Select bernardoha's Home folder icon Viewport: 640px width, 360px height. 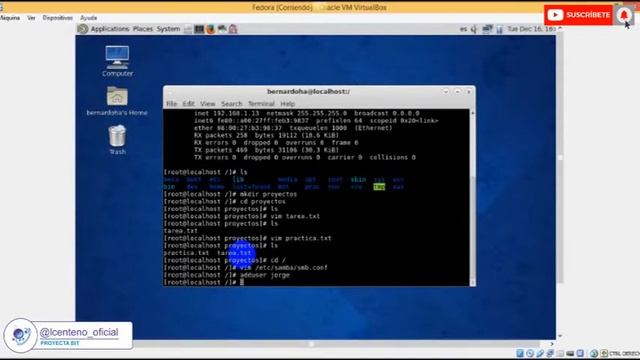pyautogui.click(x=117, y=101)
